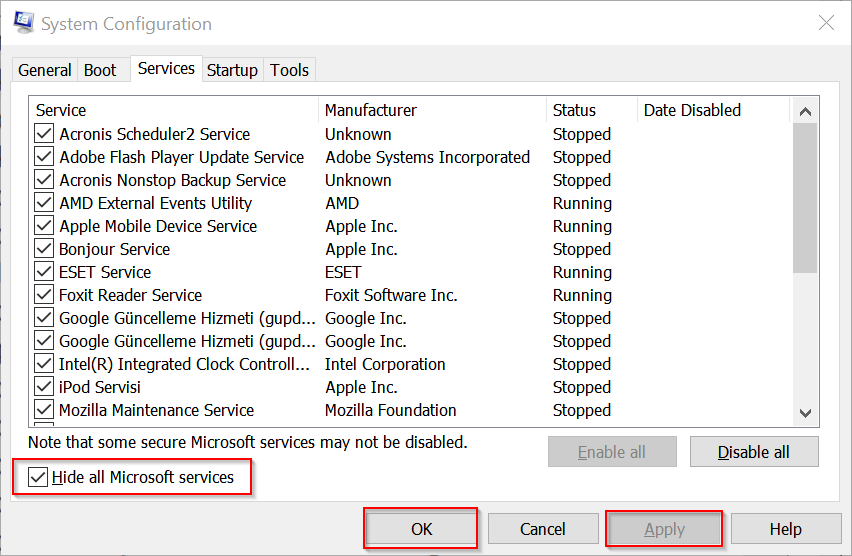Go to the Tools tab
Image resolution: width=852 pixels, height=556 pixels.
pyautogui.click(x=290, y=70)
